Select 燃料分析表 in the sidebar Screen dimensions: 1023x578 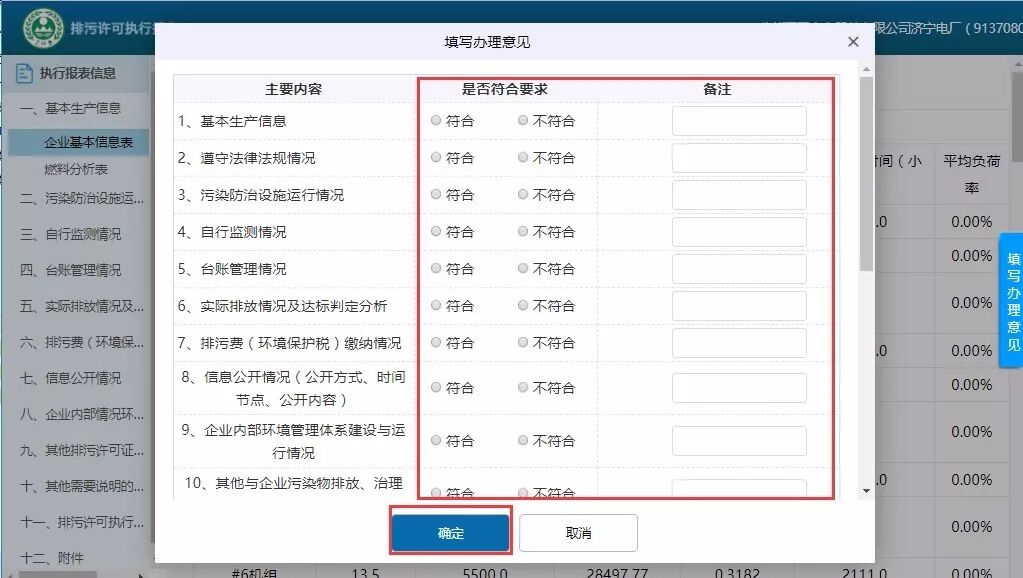coord(75,169)
